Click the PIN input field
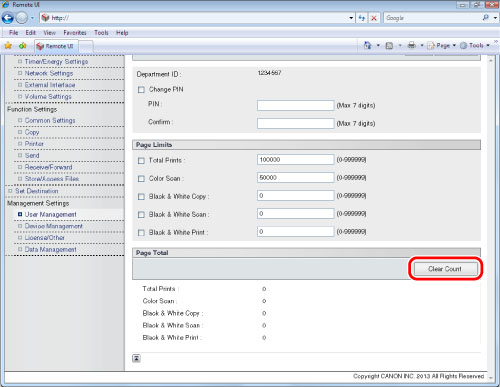 295,105
